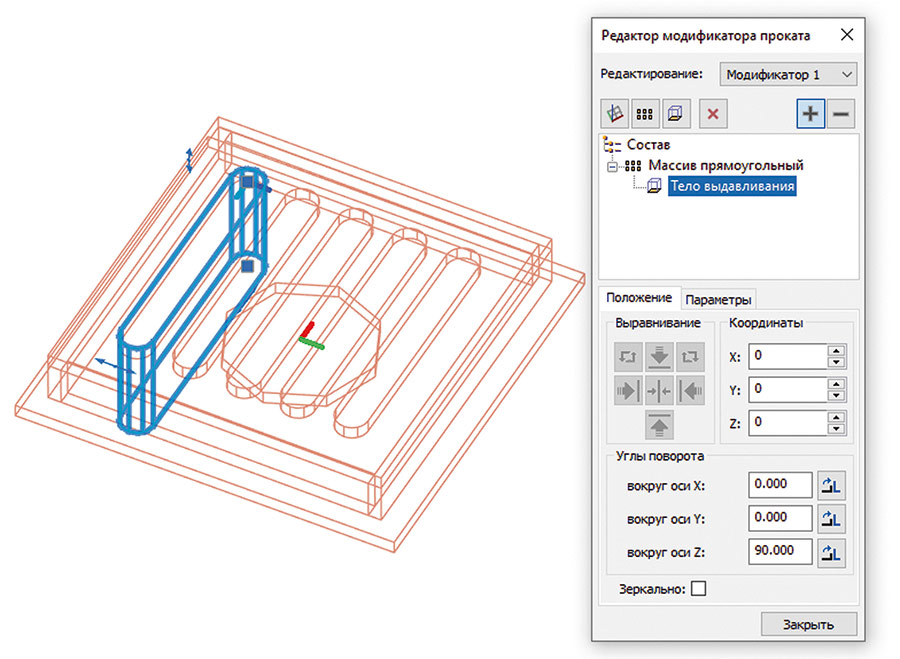Click the red X delete icon
The image size is (900, 659).
pos(713,114)
